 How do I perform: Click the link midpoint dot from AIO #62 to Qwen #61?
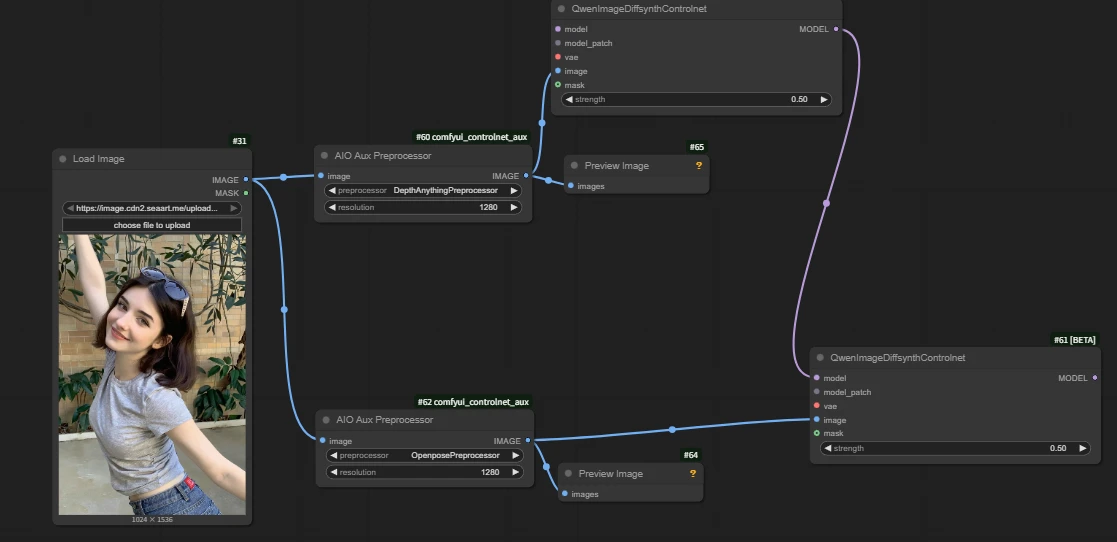(x=672, y=429)
